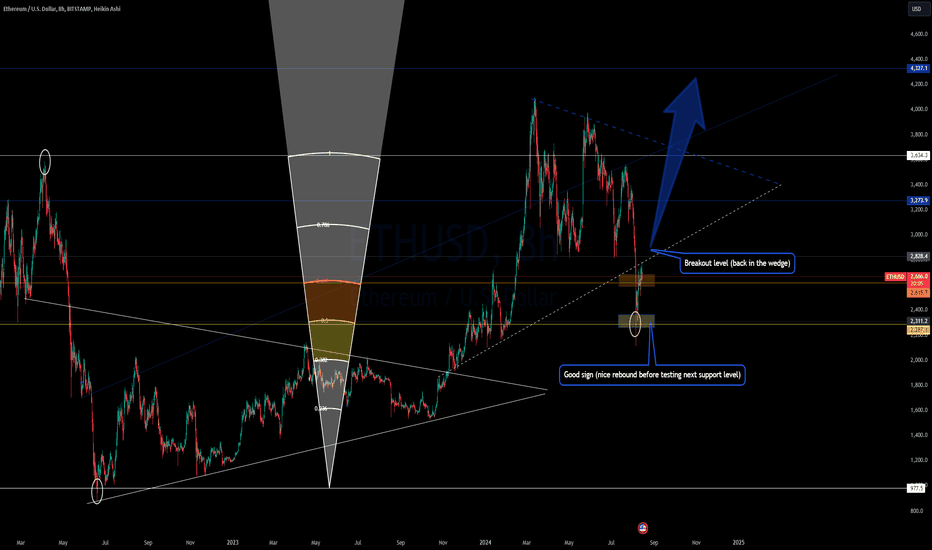The width and height of the screenshot is (932, 550).
Task: Select the 'Breakout level (back in the wedge)' callout
Action: (x=737, y=263)
